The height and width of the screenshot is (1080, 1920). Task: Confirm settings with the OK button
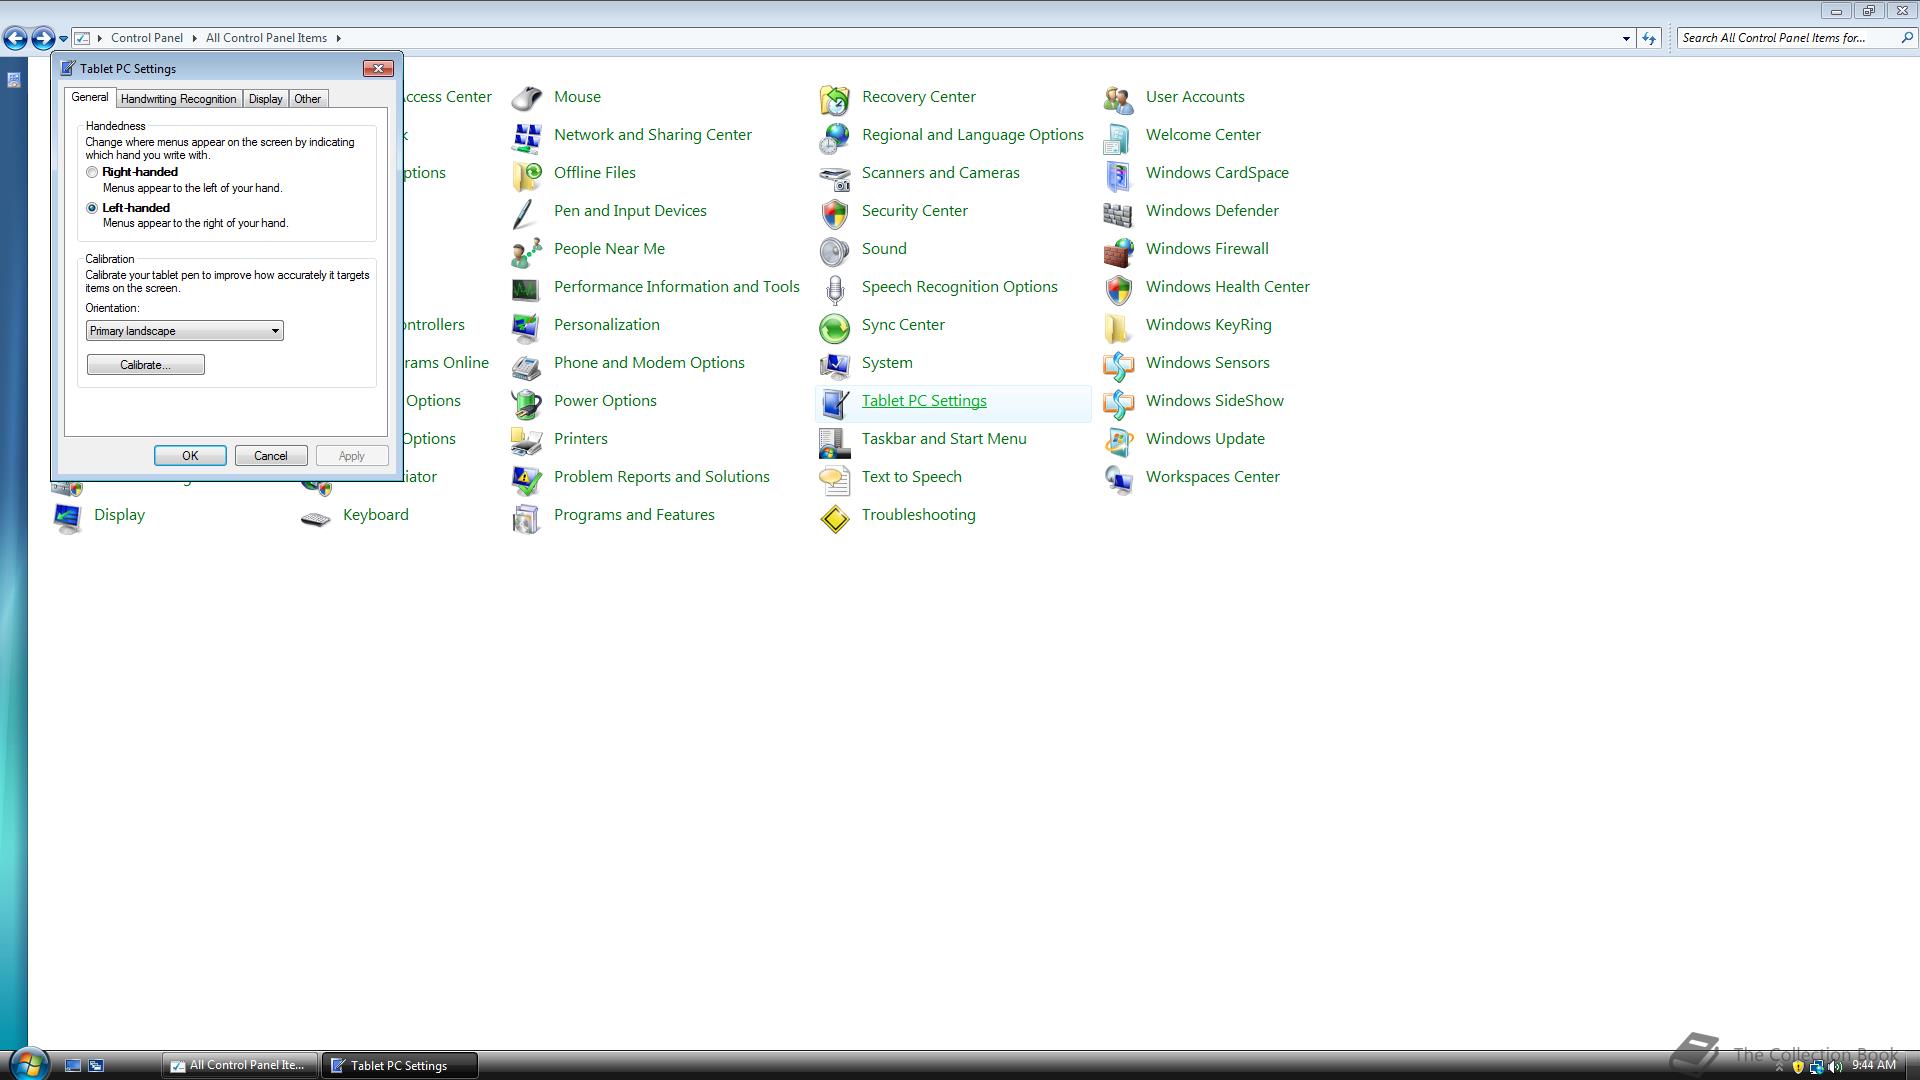coord(190,456)
